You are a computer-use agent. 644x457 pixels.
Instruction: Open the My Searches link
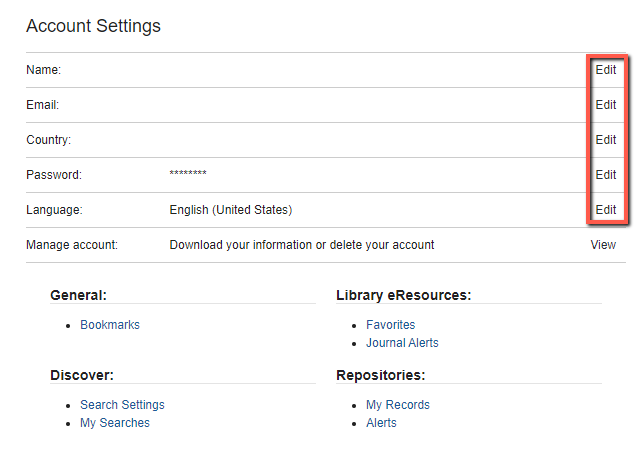coord(115,423)
